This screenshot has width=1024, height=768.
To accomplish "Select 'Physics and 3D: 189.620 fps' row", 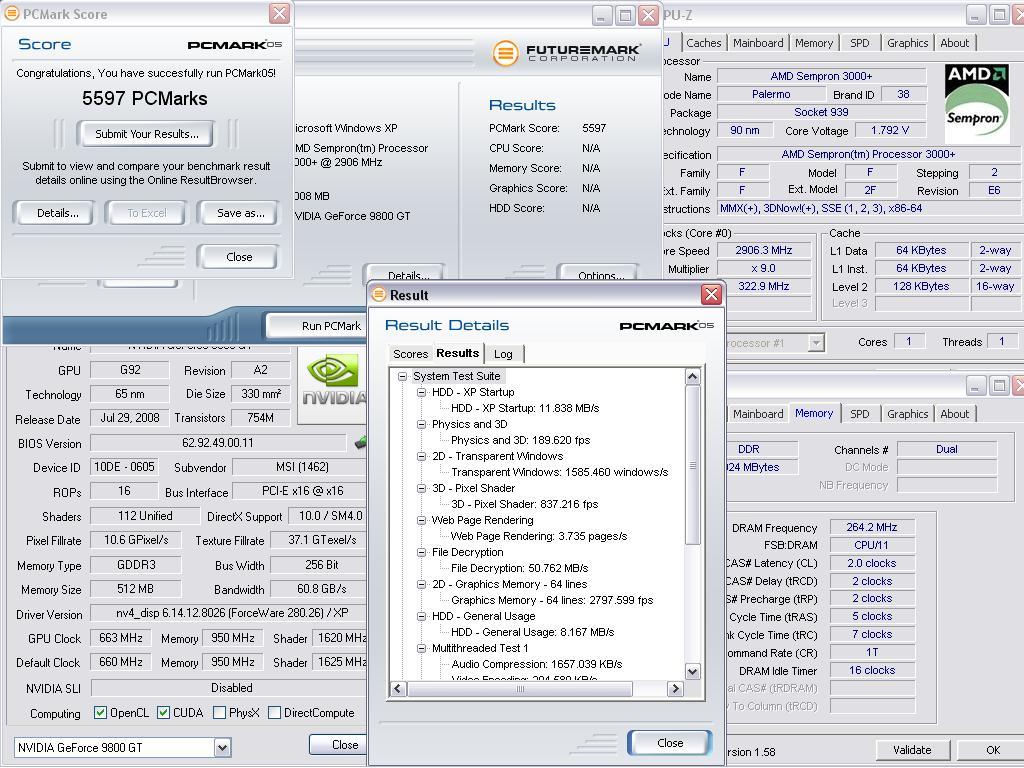I will [520, 440].
